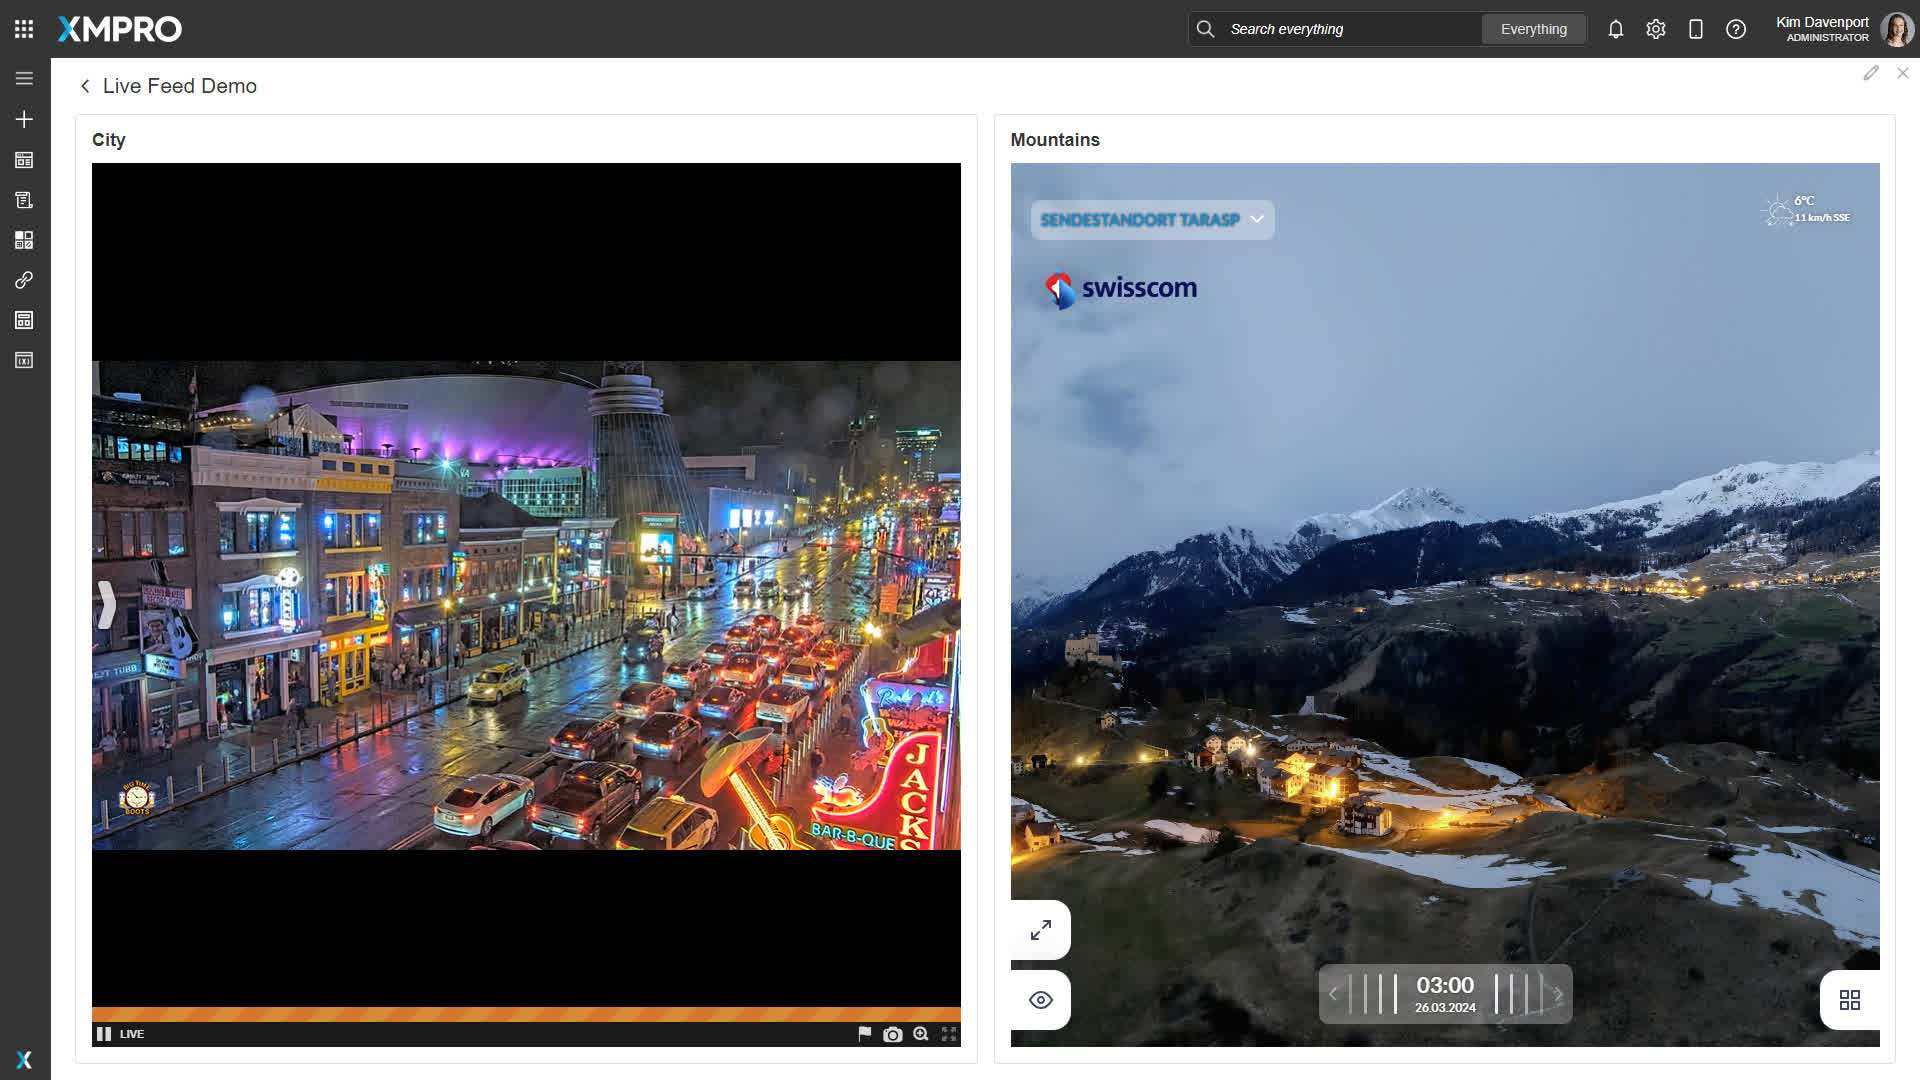The image size is (1920, 1080).
Task: Expand the Mountains feed with the diagonal arrows
Action: [1040, 929]
